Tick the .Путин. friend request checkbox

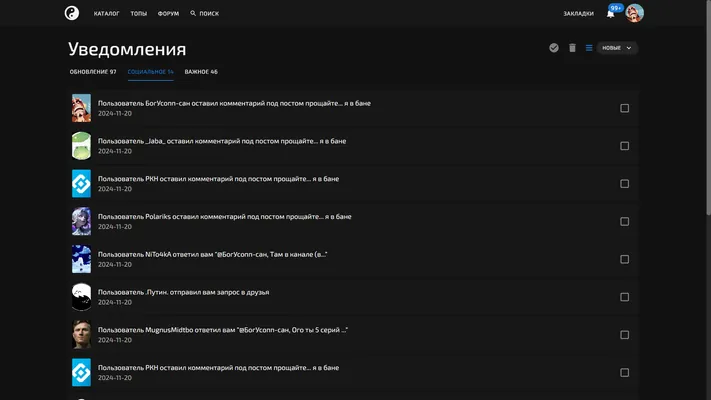[x=624, y=297]
